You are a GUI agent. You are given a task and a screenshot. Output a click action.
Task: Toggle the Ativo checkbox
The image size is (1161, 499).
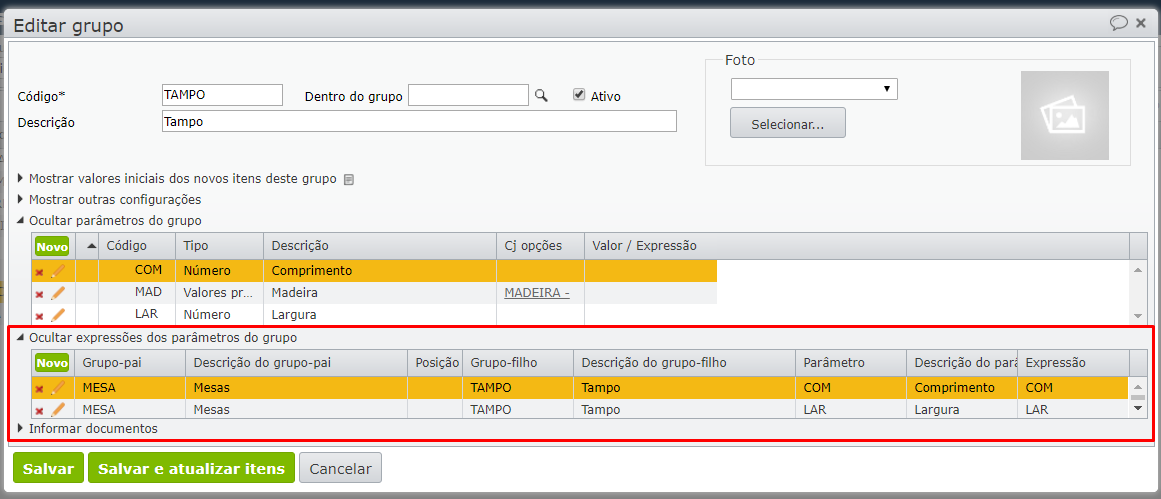point(580,95)
